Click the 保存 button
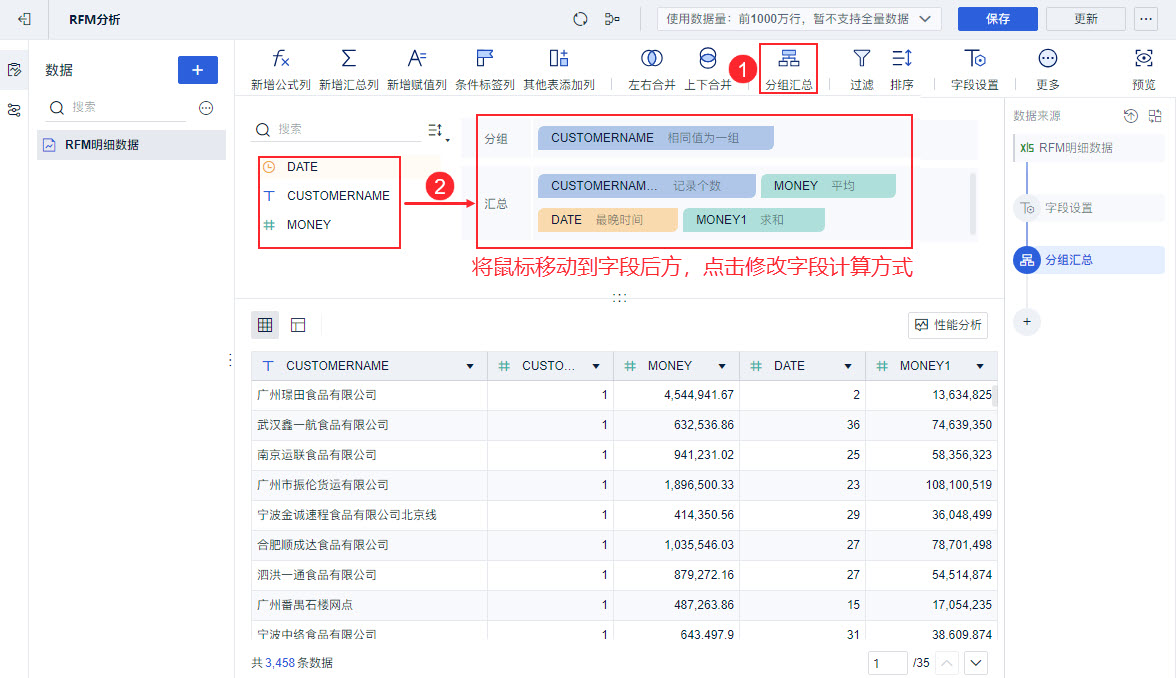1176x678 pixels. coord(998,19)
